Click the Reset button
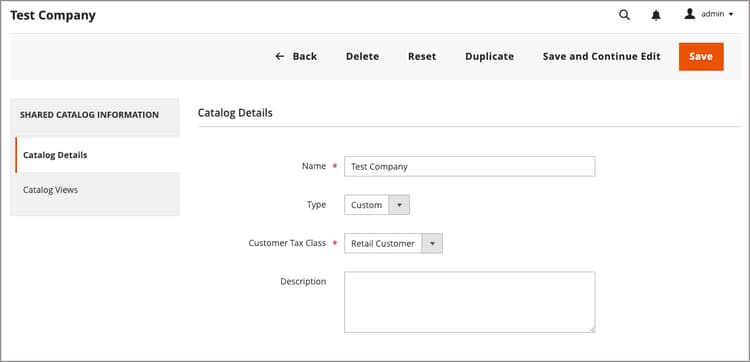The image size is (750, 362). coord(422,56)
